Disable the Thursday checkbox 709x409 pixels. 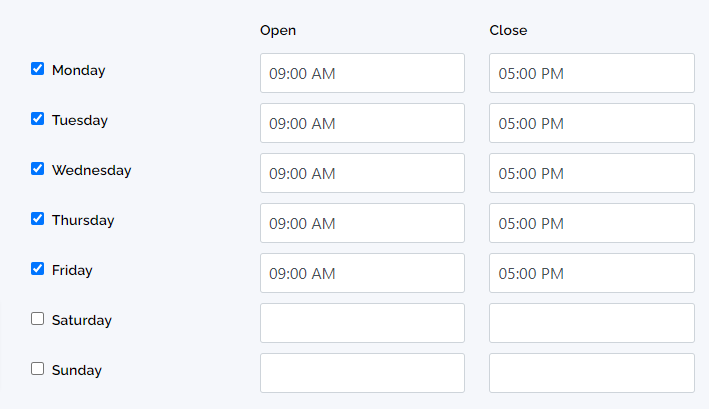point(38,219)
